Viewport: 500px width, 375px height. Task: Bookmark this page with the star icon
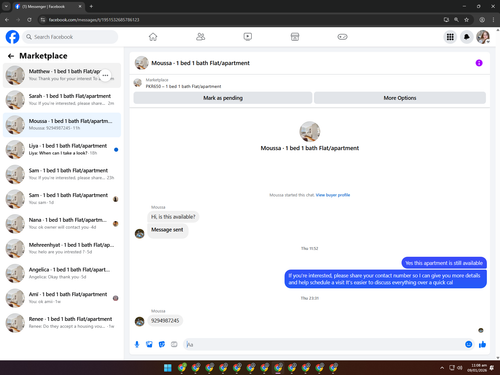pos(466,20)
